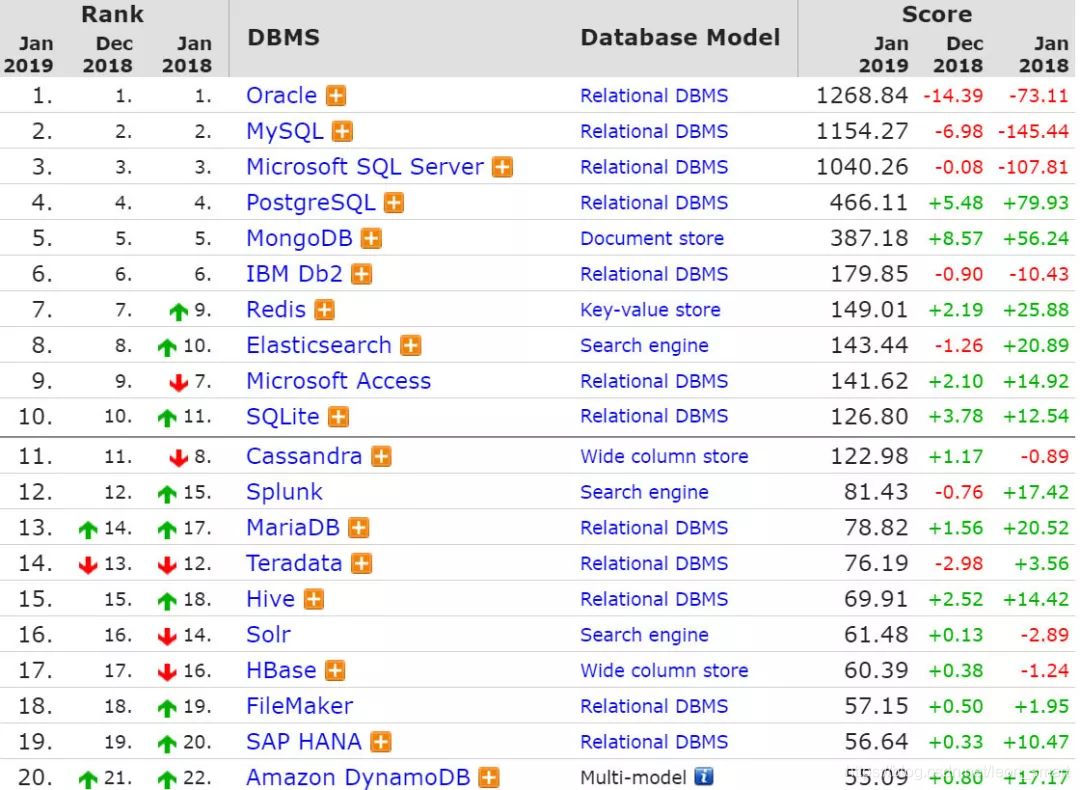Viewport: 1080px width, 790px height.
Task: Open the Oracle database link
Action: (282, 96)
